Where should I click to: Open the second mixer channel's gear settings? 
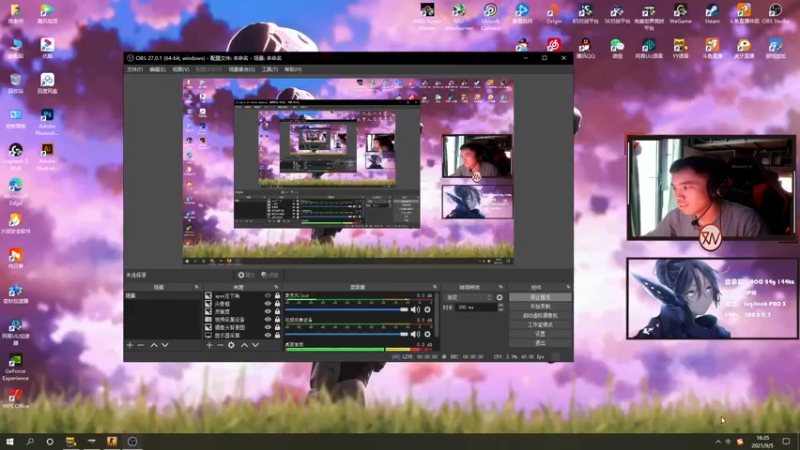[x=428, y=334]
